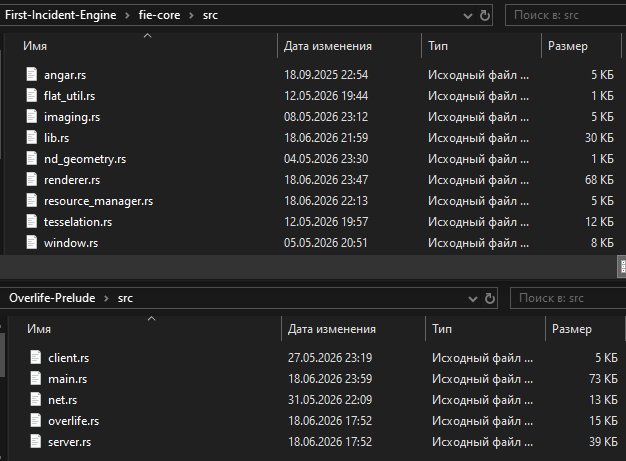The width and height of the screenshot is (626, 461).
Task: Expand chevron after Overlife-Prelude breadcrumb
Action: coord(106,299)
